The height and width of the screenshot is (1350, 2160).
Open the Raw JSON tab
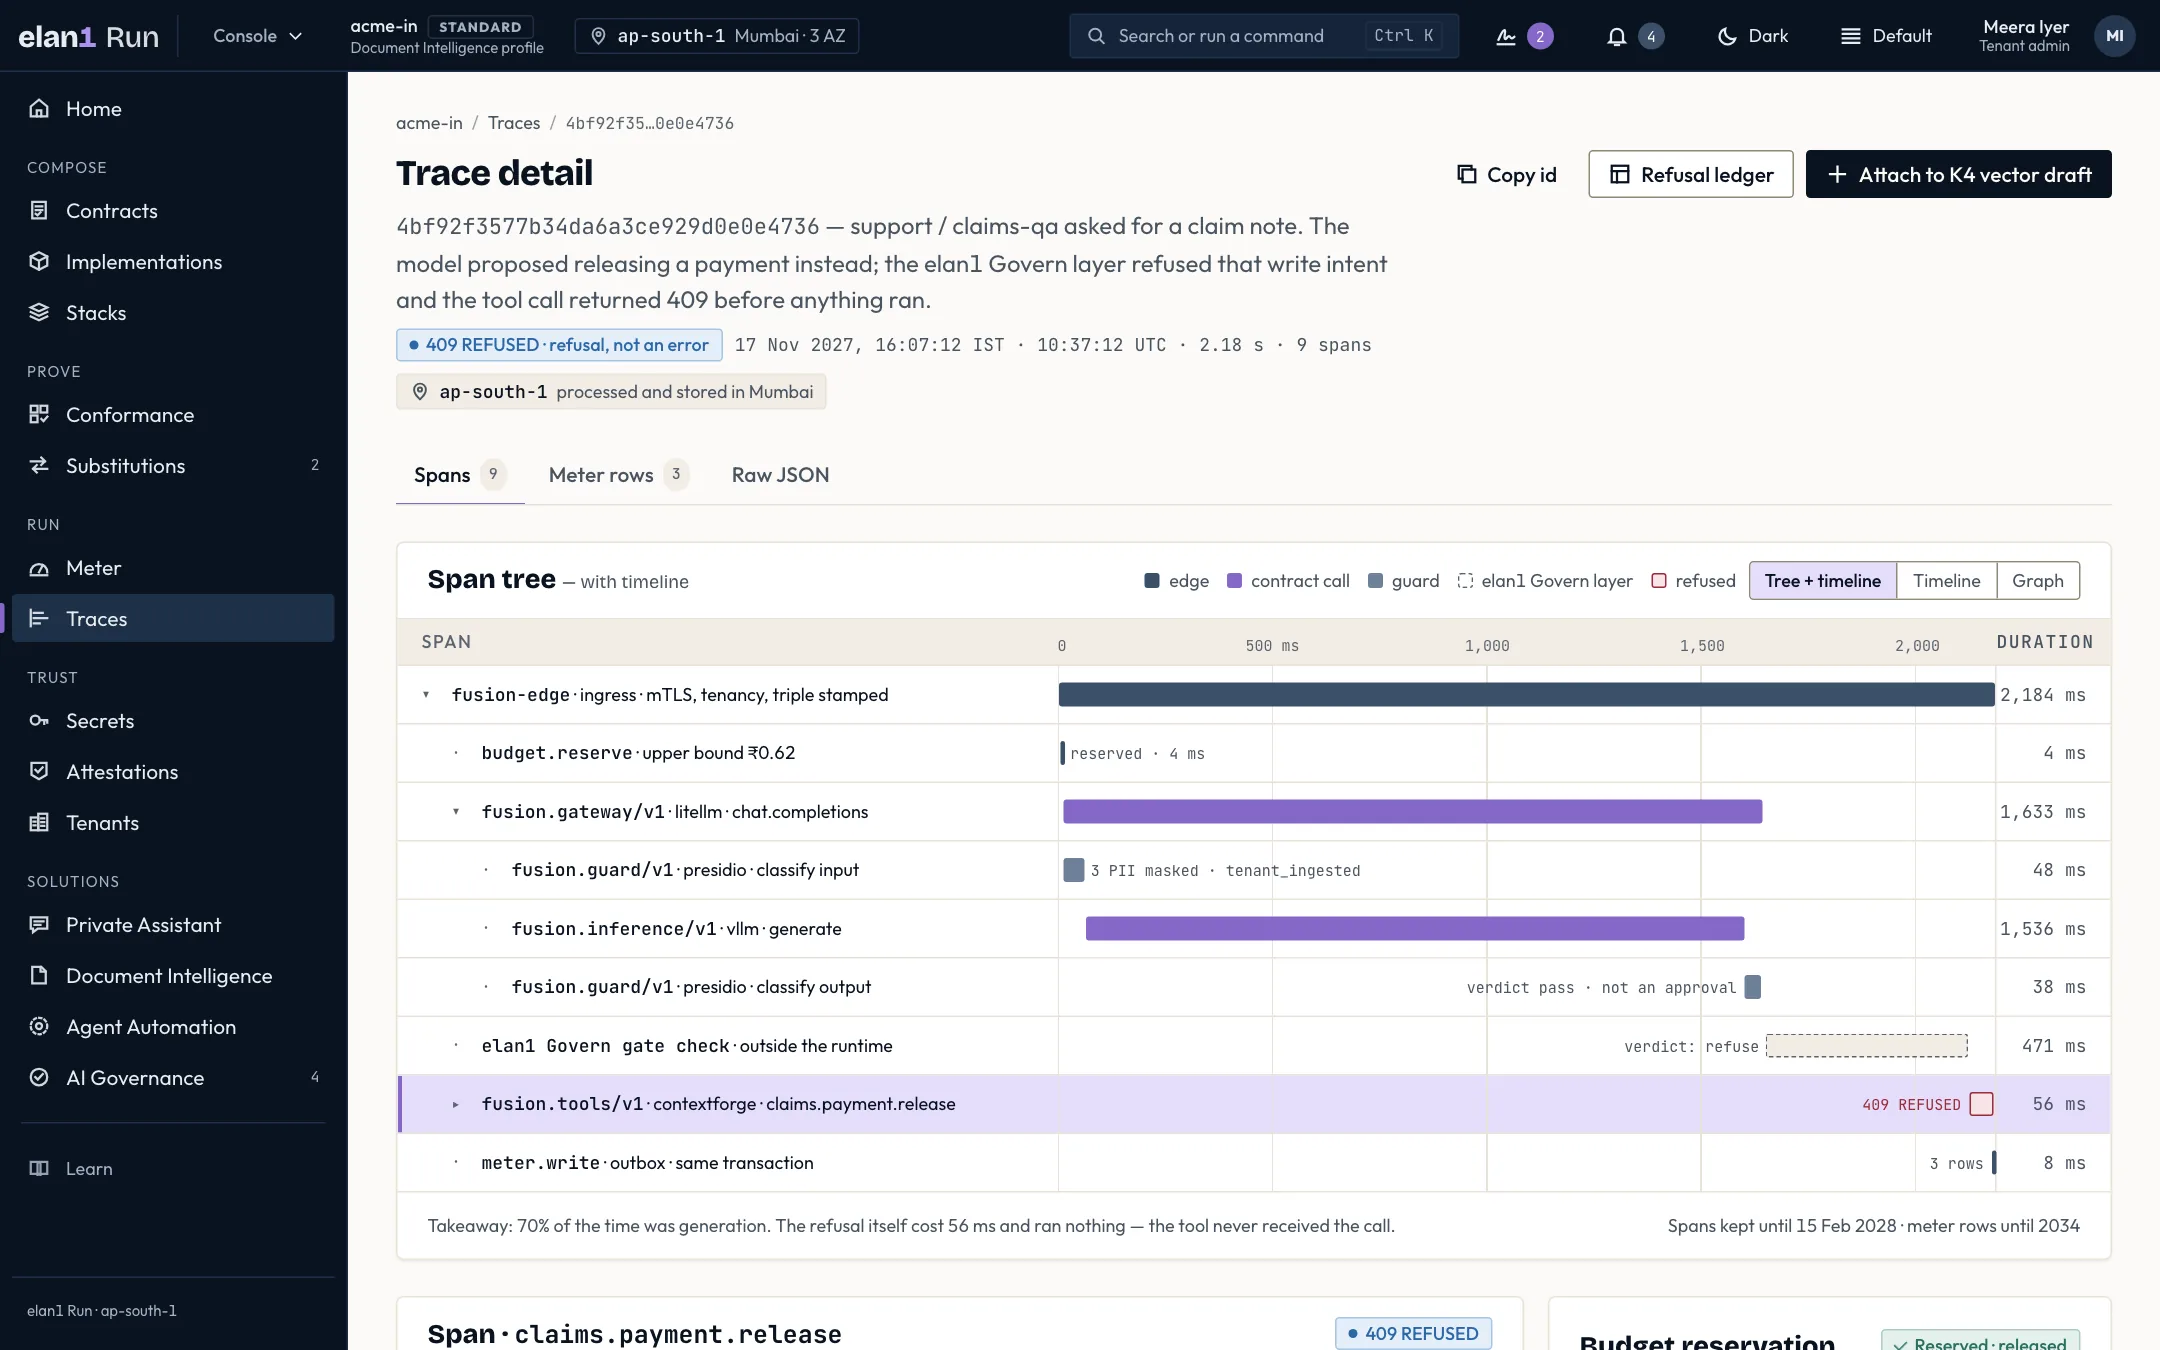tap(780, 475)
